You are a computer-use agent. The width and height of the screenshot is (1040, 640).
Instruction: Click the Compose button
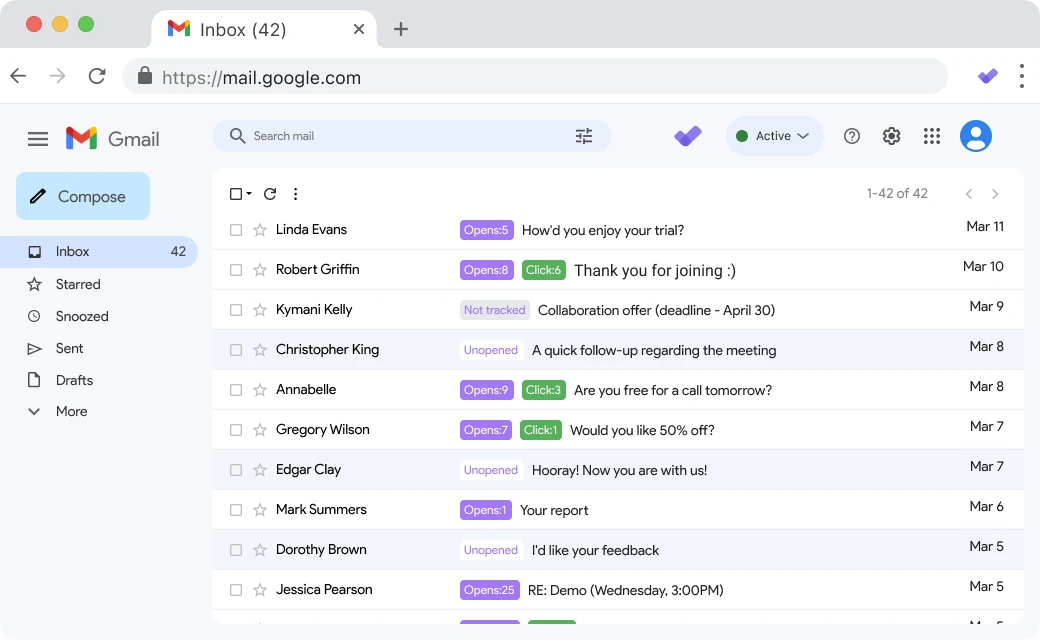83,196
